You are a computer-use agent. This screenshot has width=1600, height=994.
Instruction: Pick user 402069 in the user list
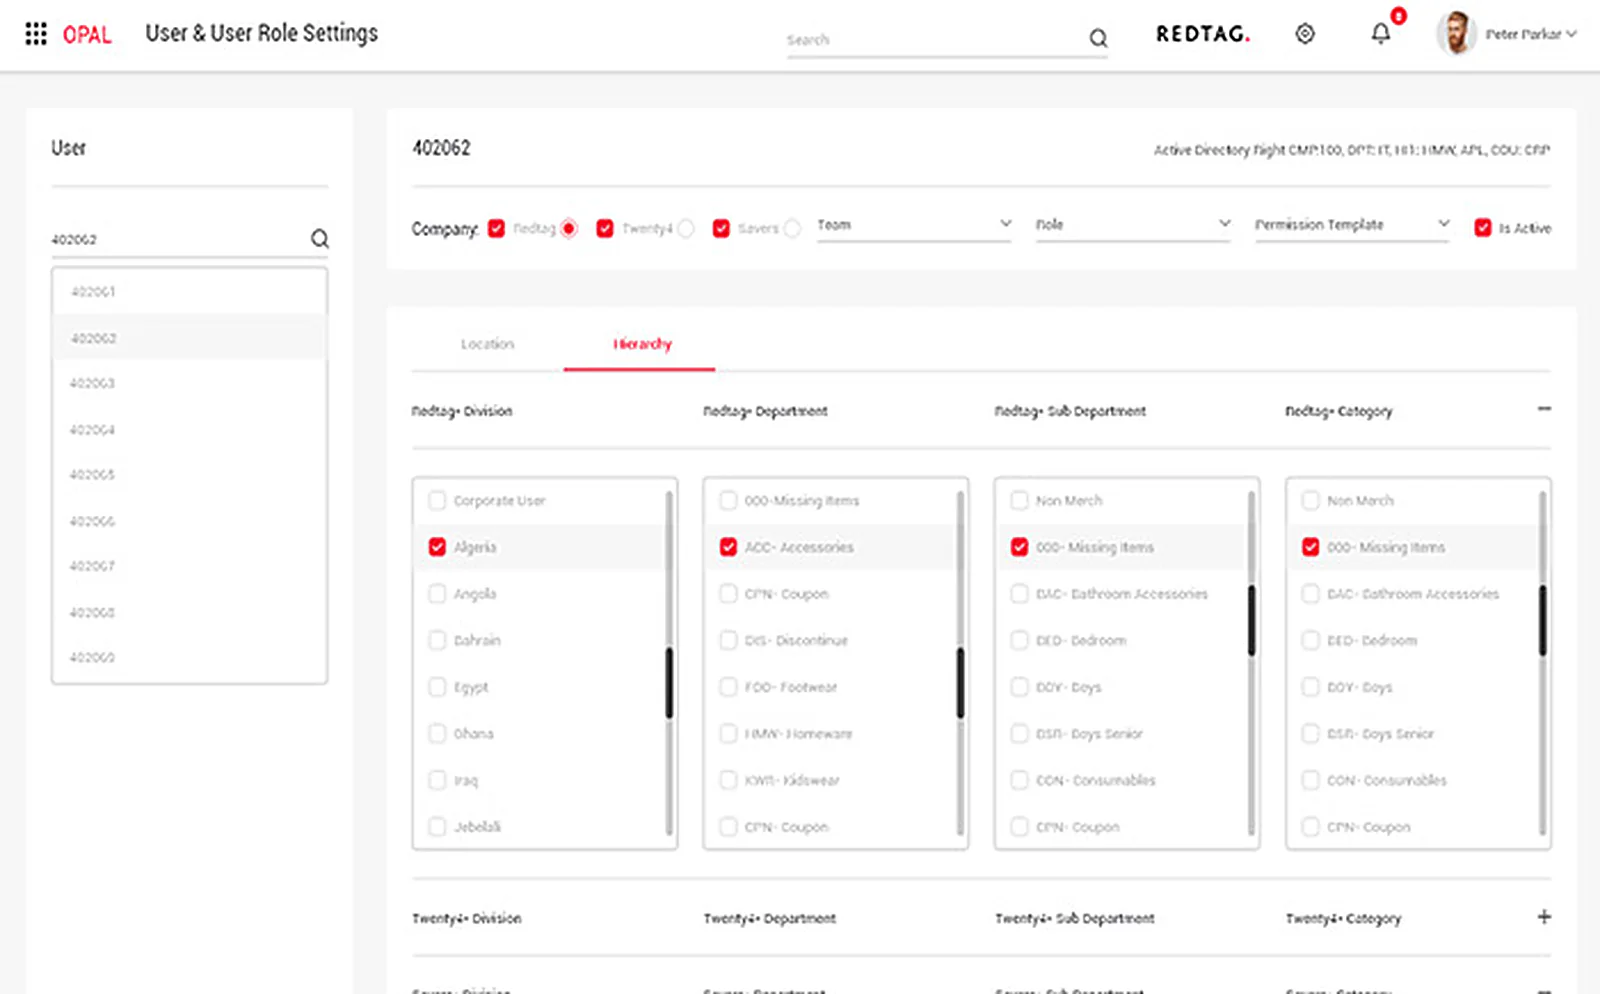[190, 658]
